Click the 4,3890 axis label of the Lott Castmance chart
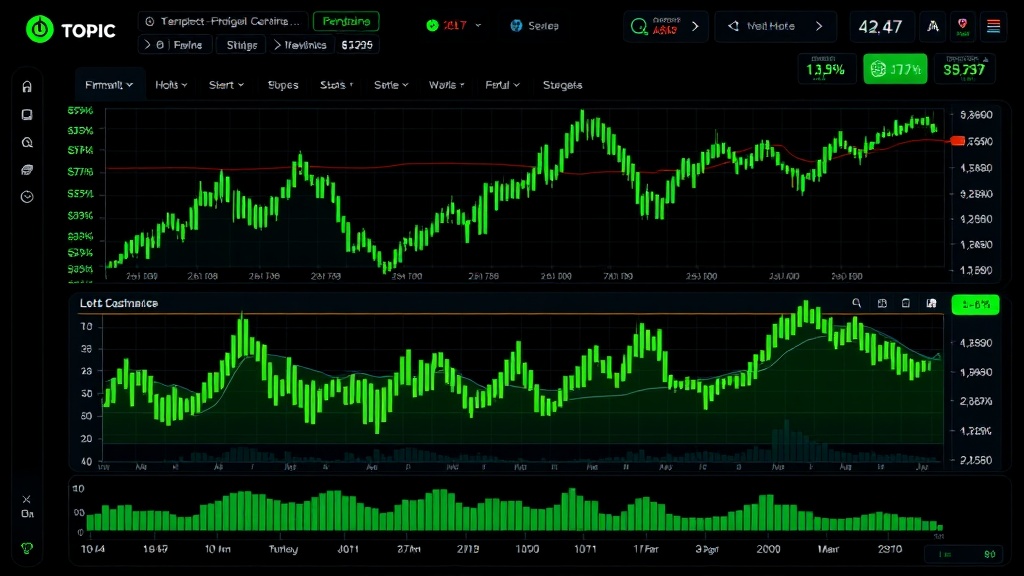The image size is (1024, 576). click(976, 343)
